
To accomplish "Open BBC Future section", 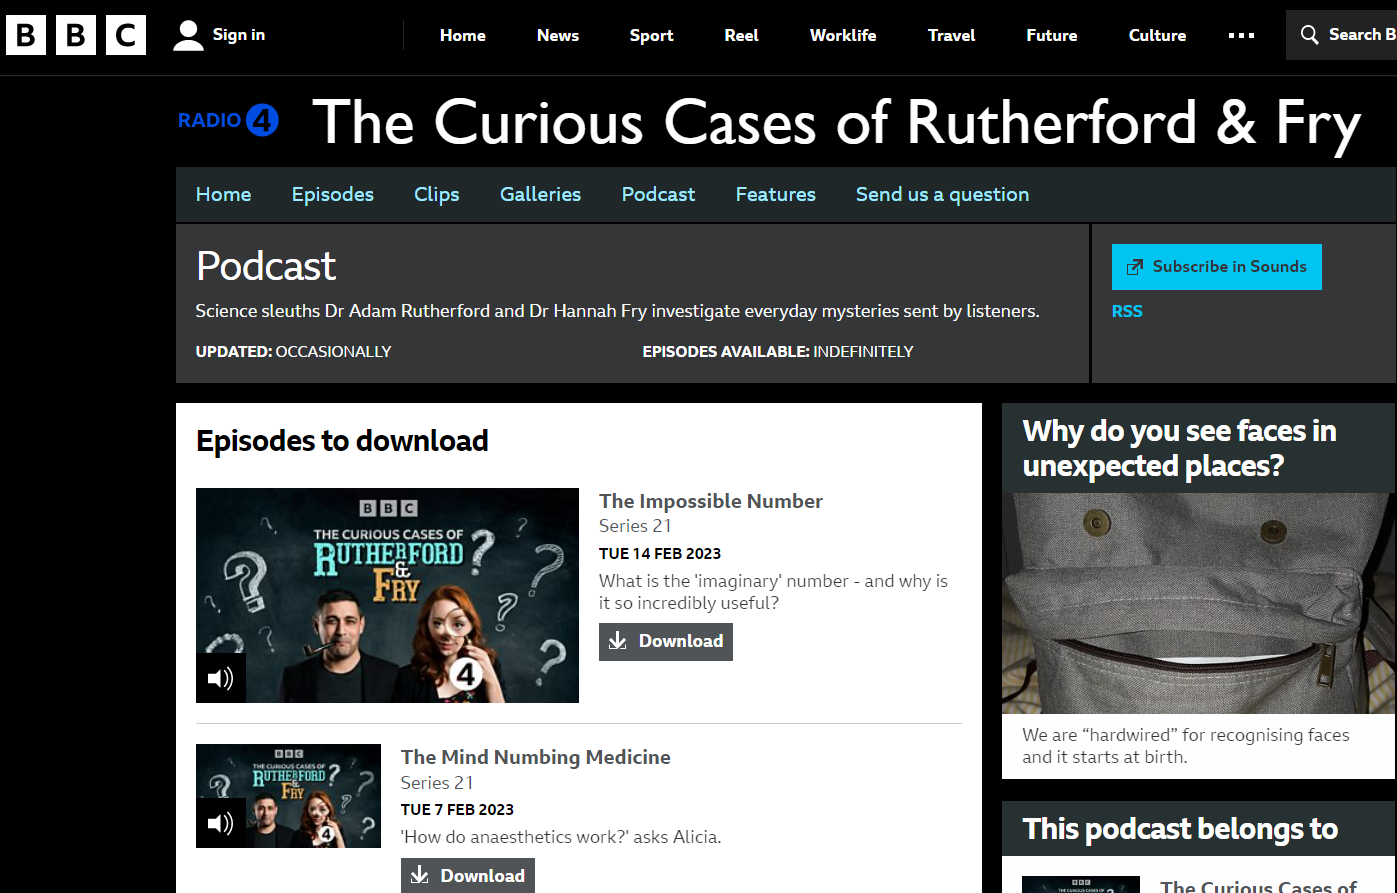I will click(x=1052, y=35).
